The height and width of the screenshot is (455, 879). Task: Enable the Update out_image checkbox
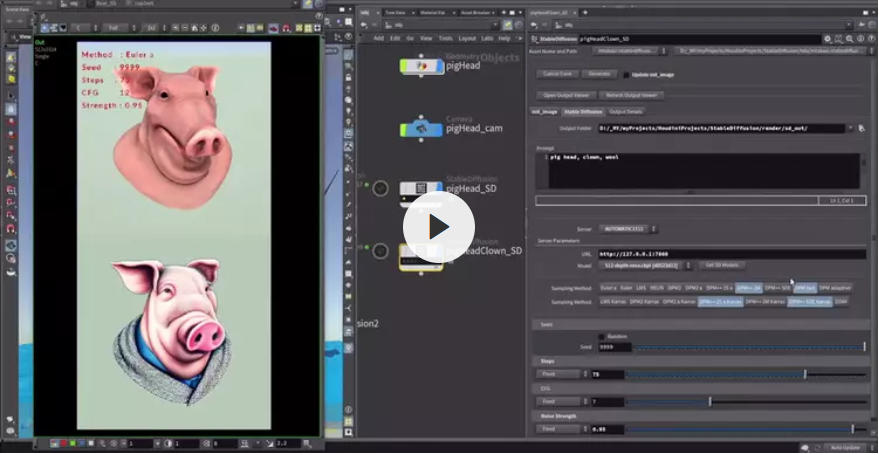[627, 74]
